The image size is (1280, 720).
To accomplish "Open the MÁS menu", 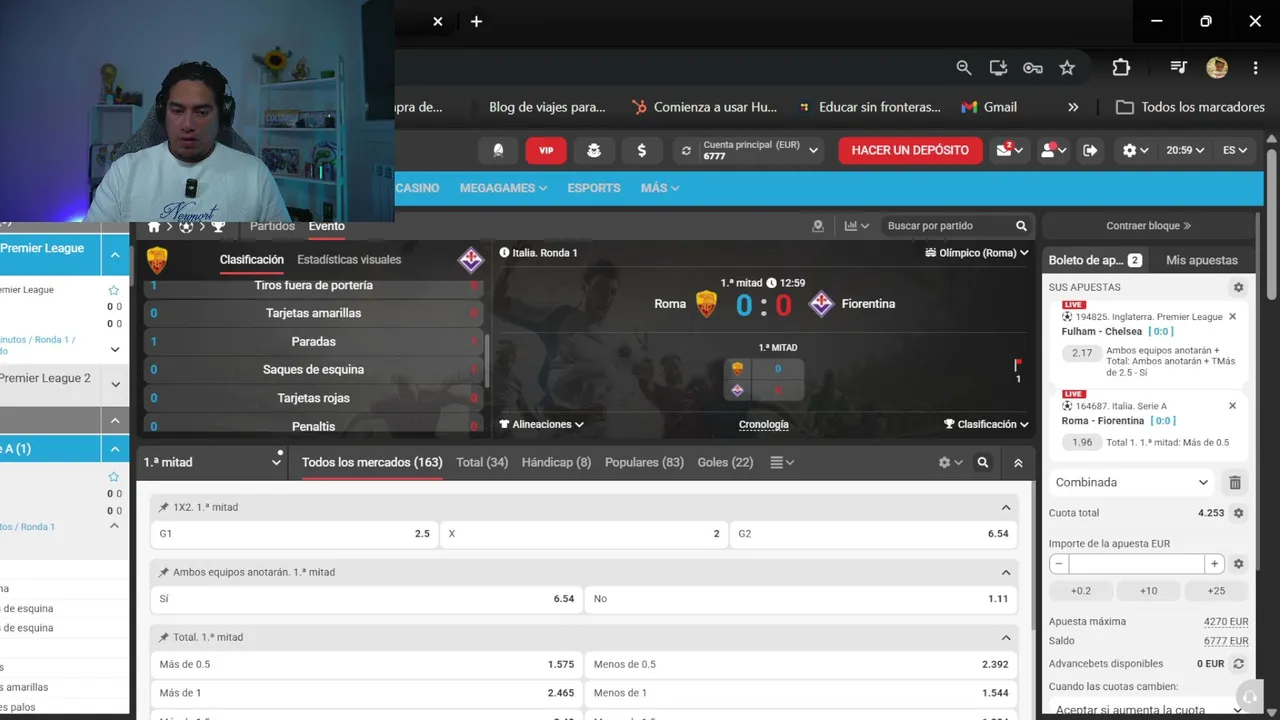I will click(660, 188).
